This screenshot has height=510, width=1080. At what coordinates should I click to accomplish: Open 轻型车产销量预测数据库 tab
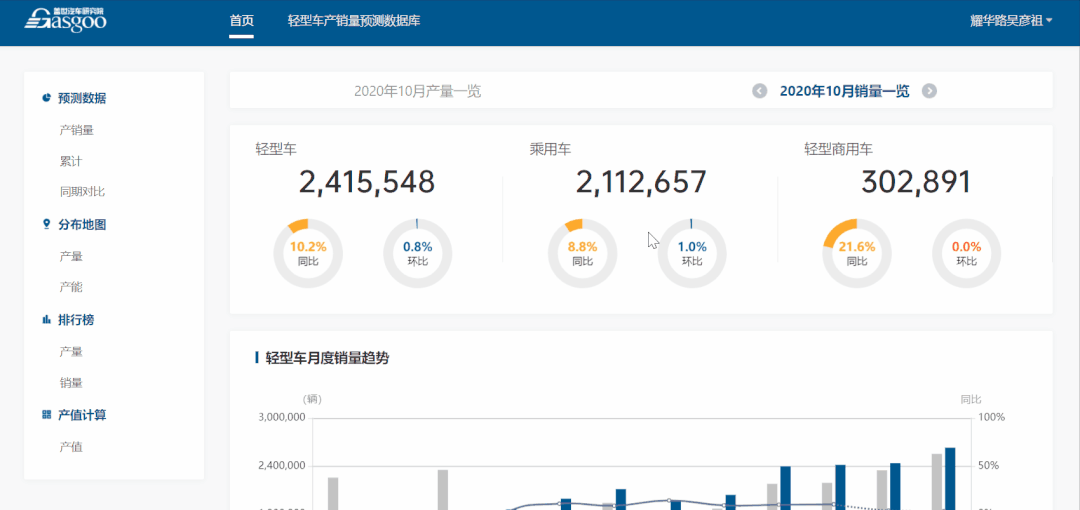(354, 21)
